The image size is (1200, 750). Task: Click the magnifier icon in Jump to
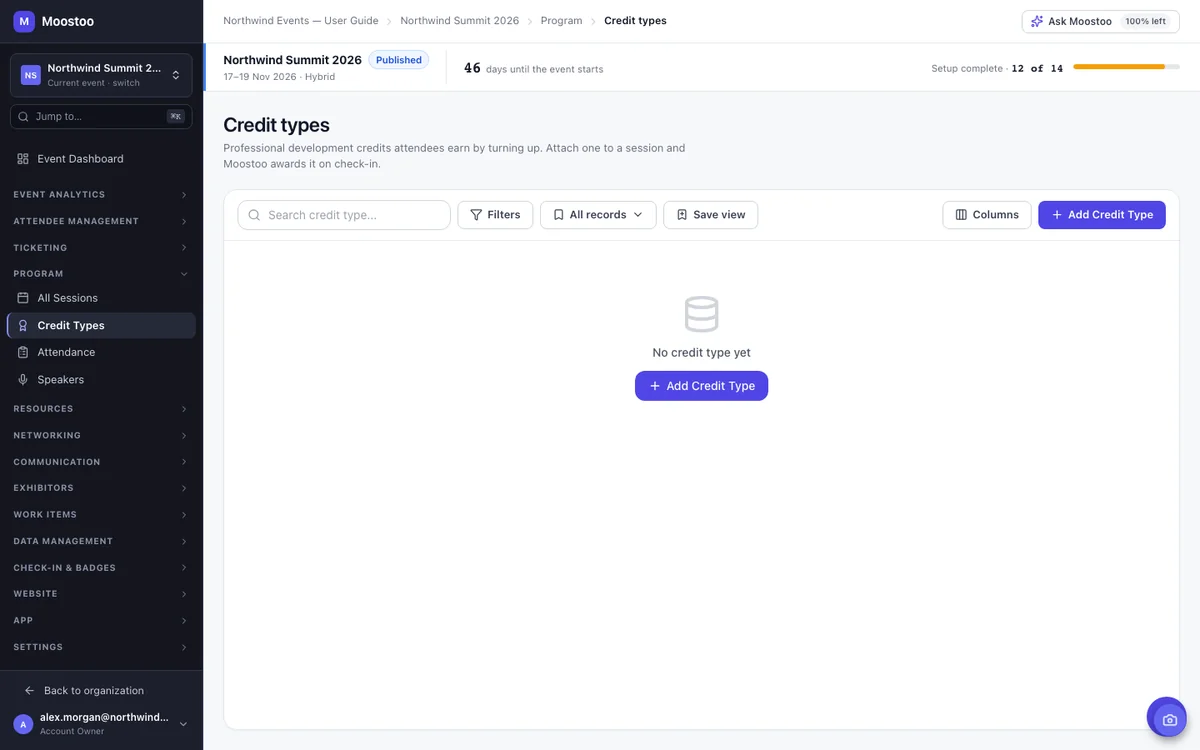[23, 116]
